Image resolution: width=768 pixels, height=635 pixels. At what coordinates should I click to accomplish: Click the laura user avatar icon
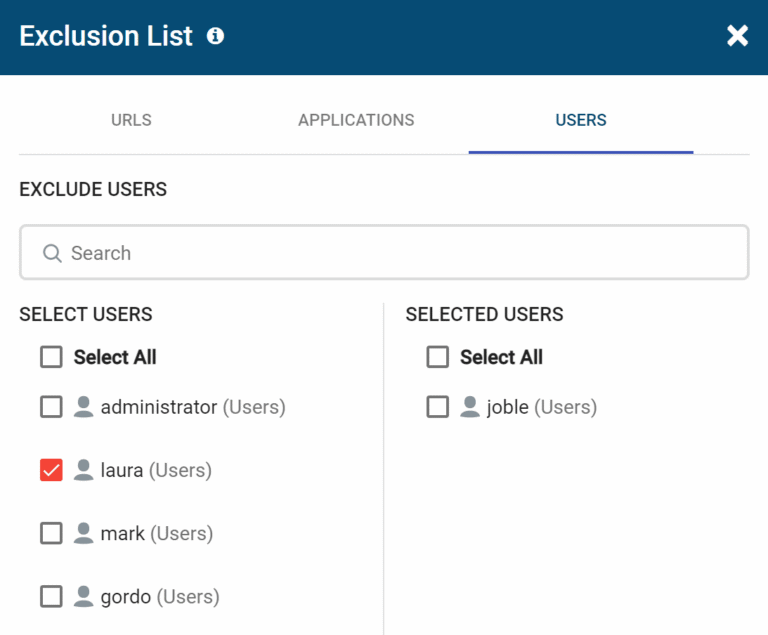point(83,470)
